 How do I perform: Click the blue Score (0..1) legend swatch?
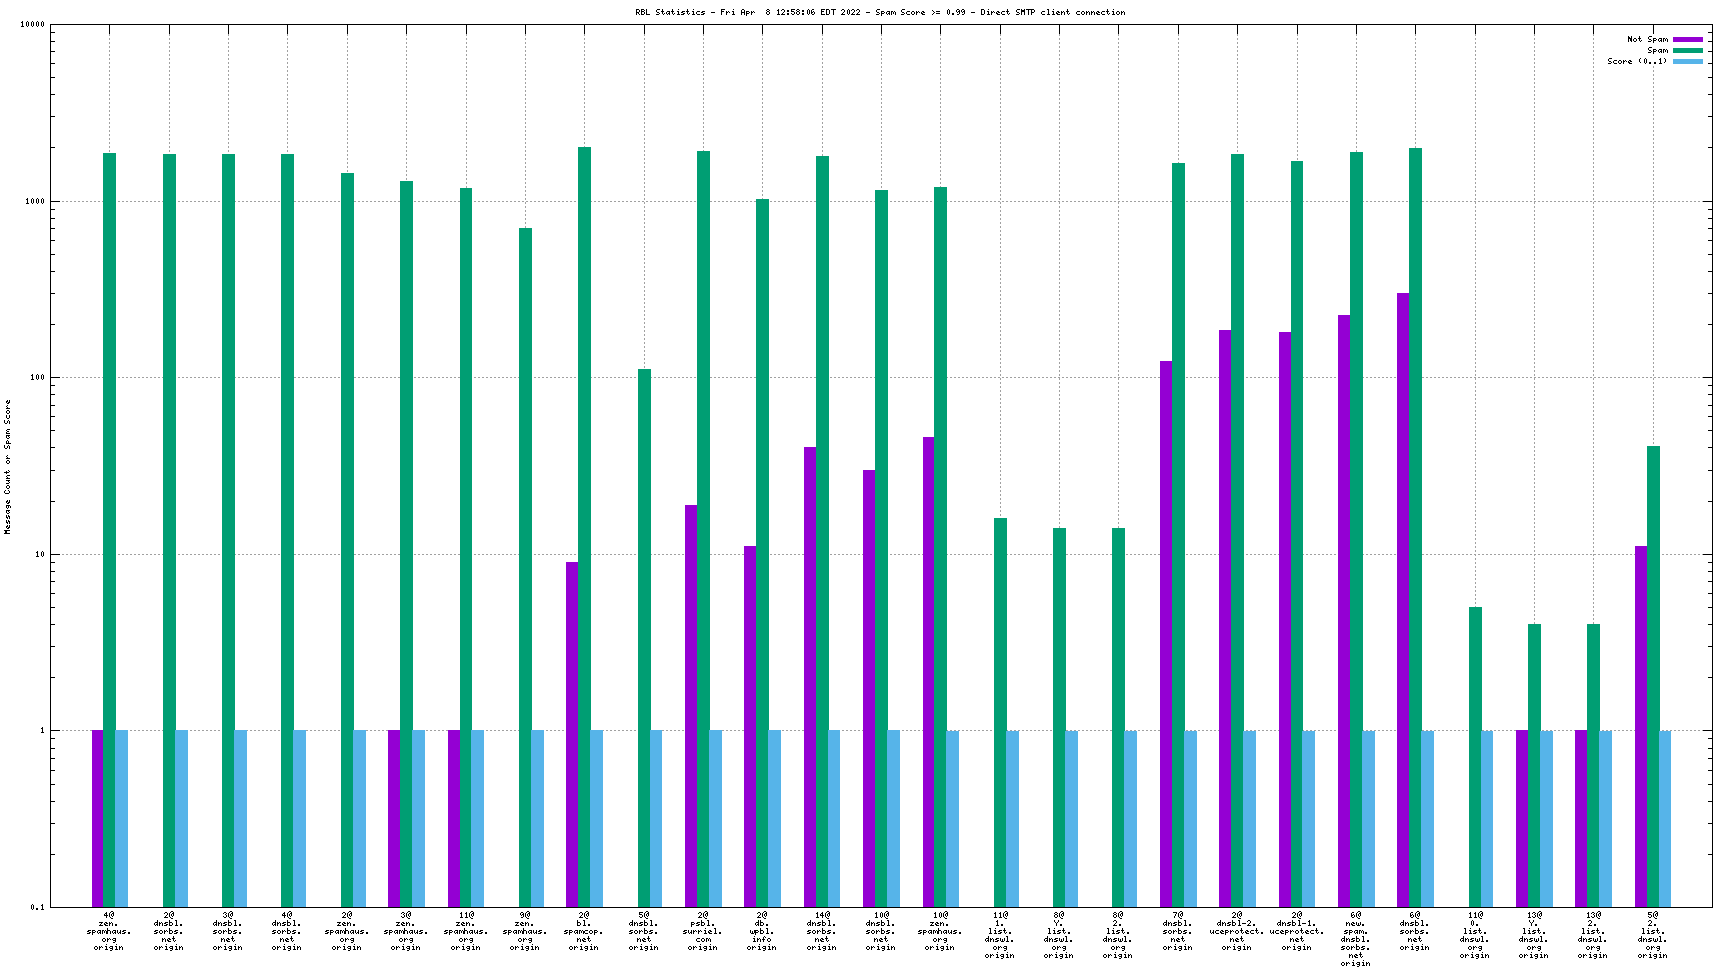[x=1687, y=61]
